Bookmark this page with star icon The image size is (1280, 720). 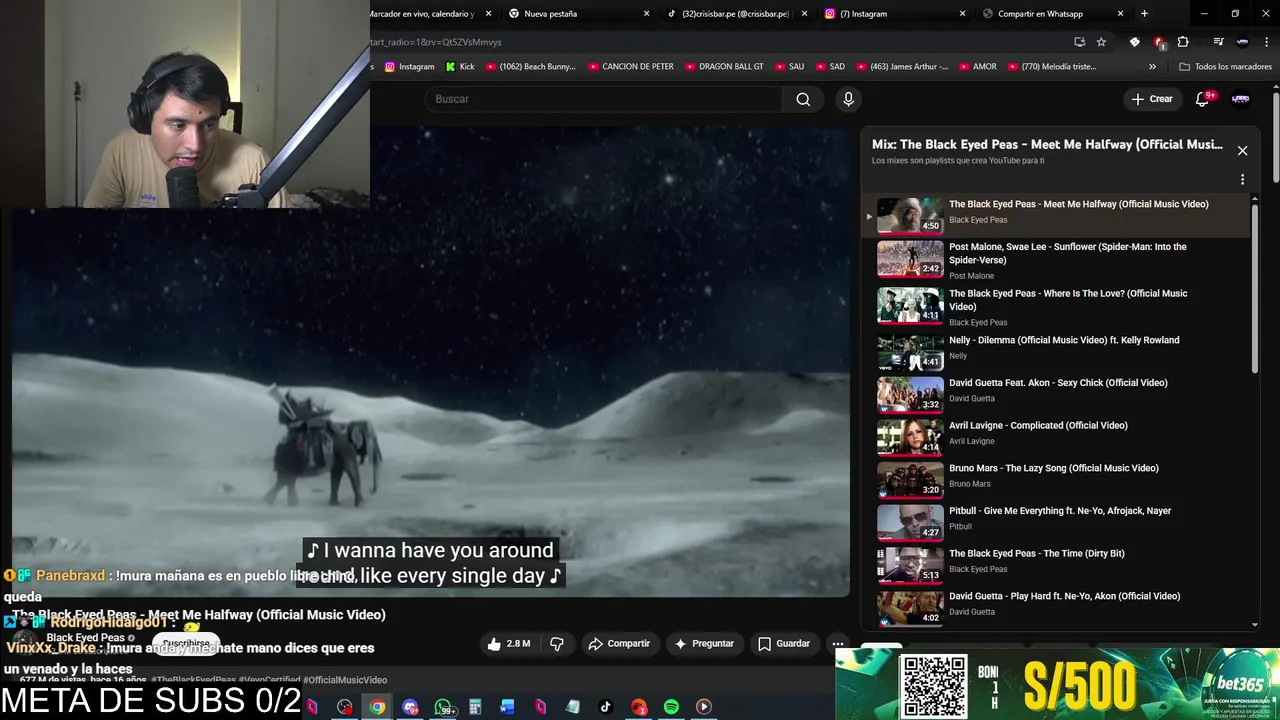click(x=1101, y=42)
